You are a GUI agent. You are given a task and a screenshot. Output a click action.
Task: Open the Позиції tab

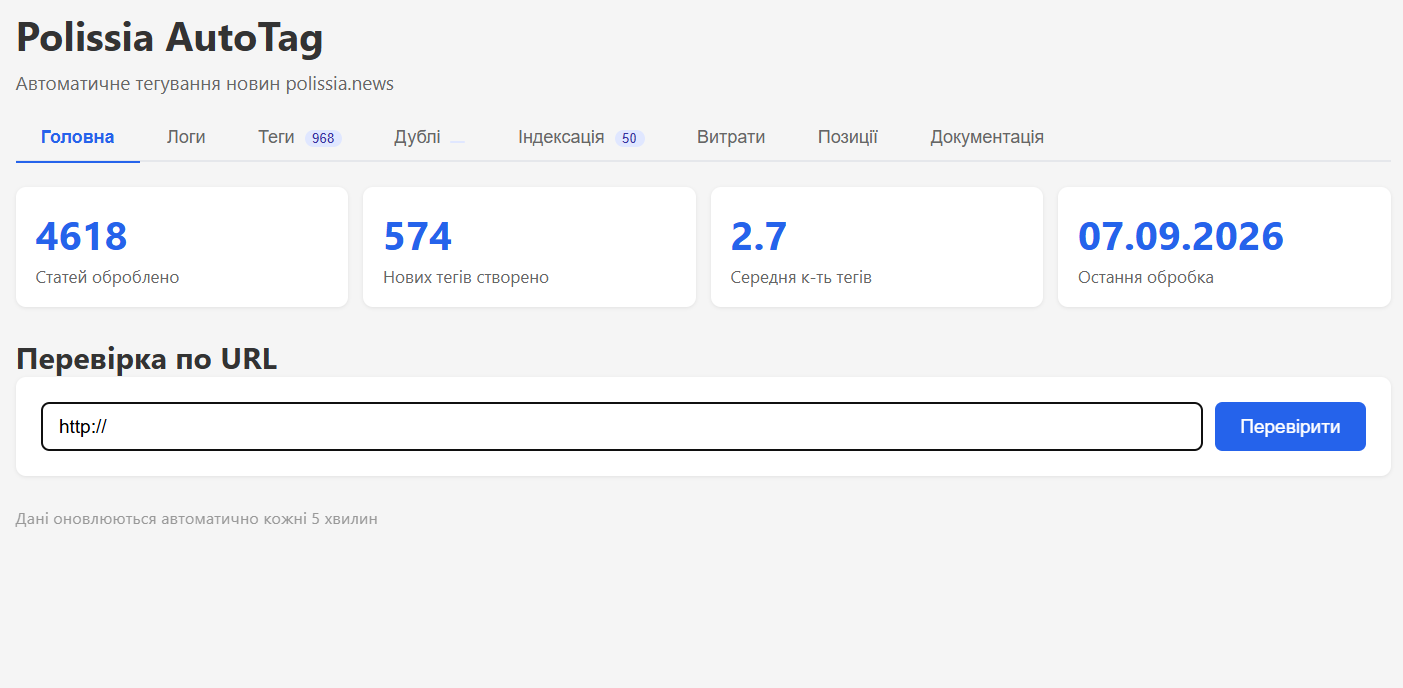[848, 137]
